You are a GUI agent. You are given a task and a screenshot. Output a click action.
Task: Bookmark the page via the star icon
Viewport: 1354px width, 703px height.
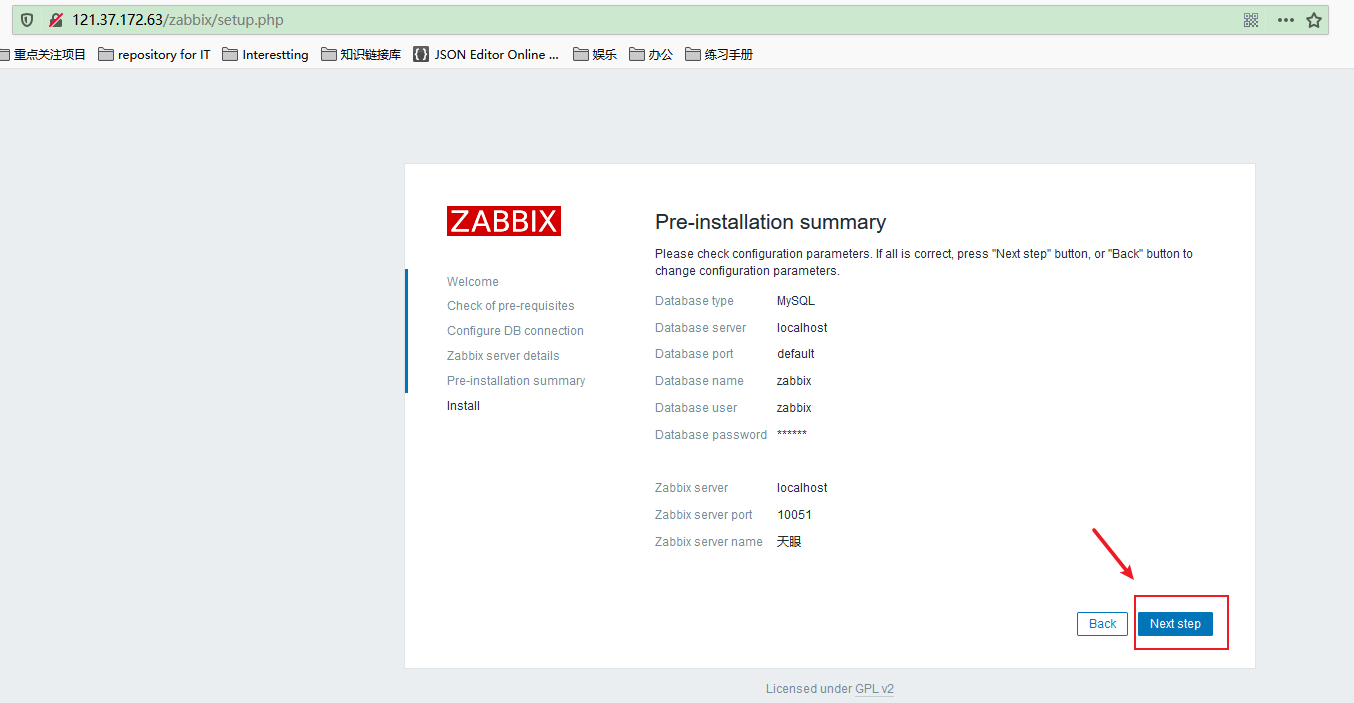tap(1315, 19)
